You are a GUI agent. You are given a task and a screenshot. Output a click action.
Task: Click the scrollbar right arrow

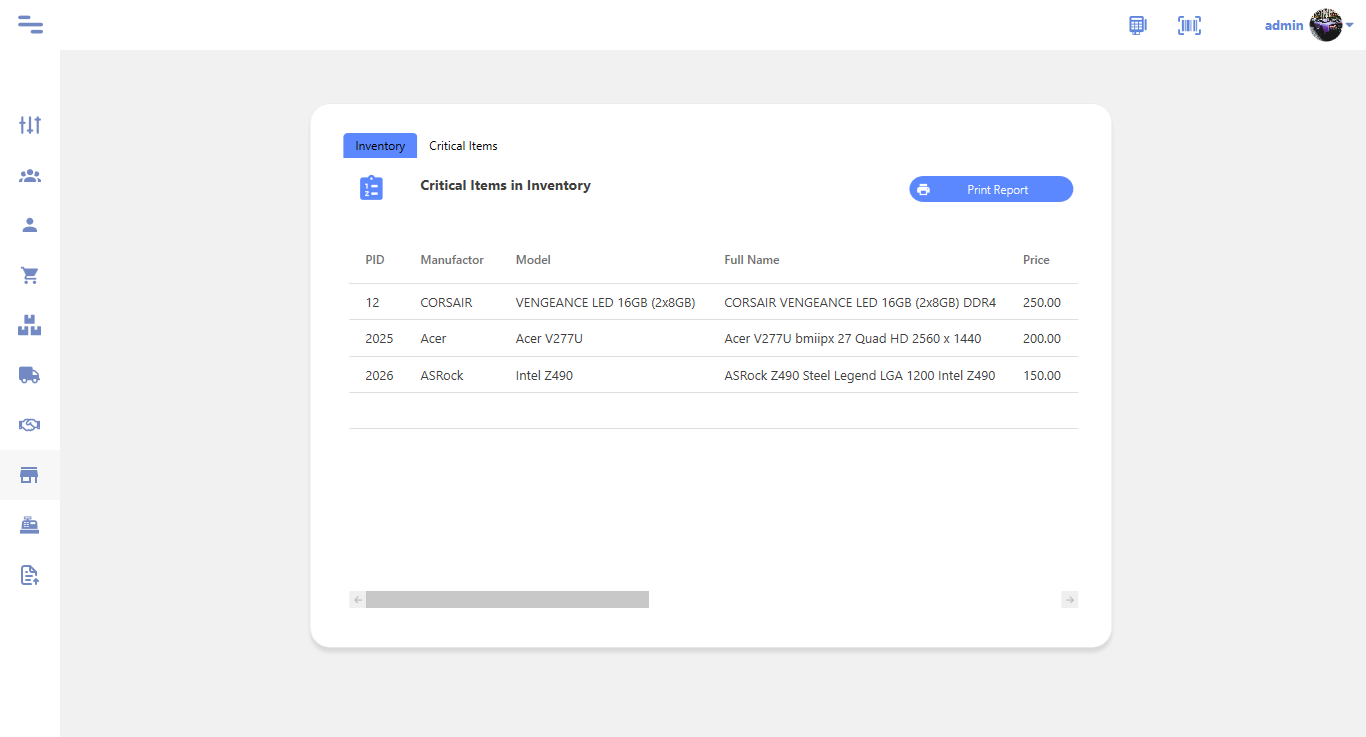[x=1070, y=600]
